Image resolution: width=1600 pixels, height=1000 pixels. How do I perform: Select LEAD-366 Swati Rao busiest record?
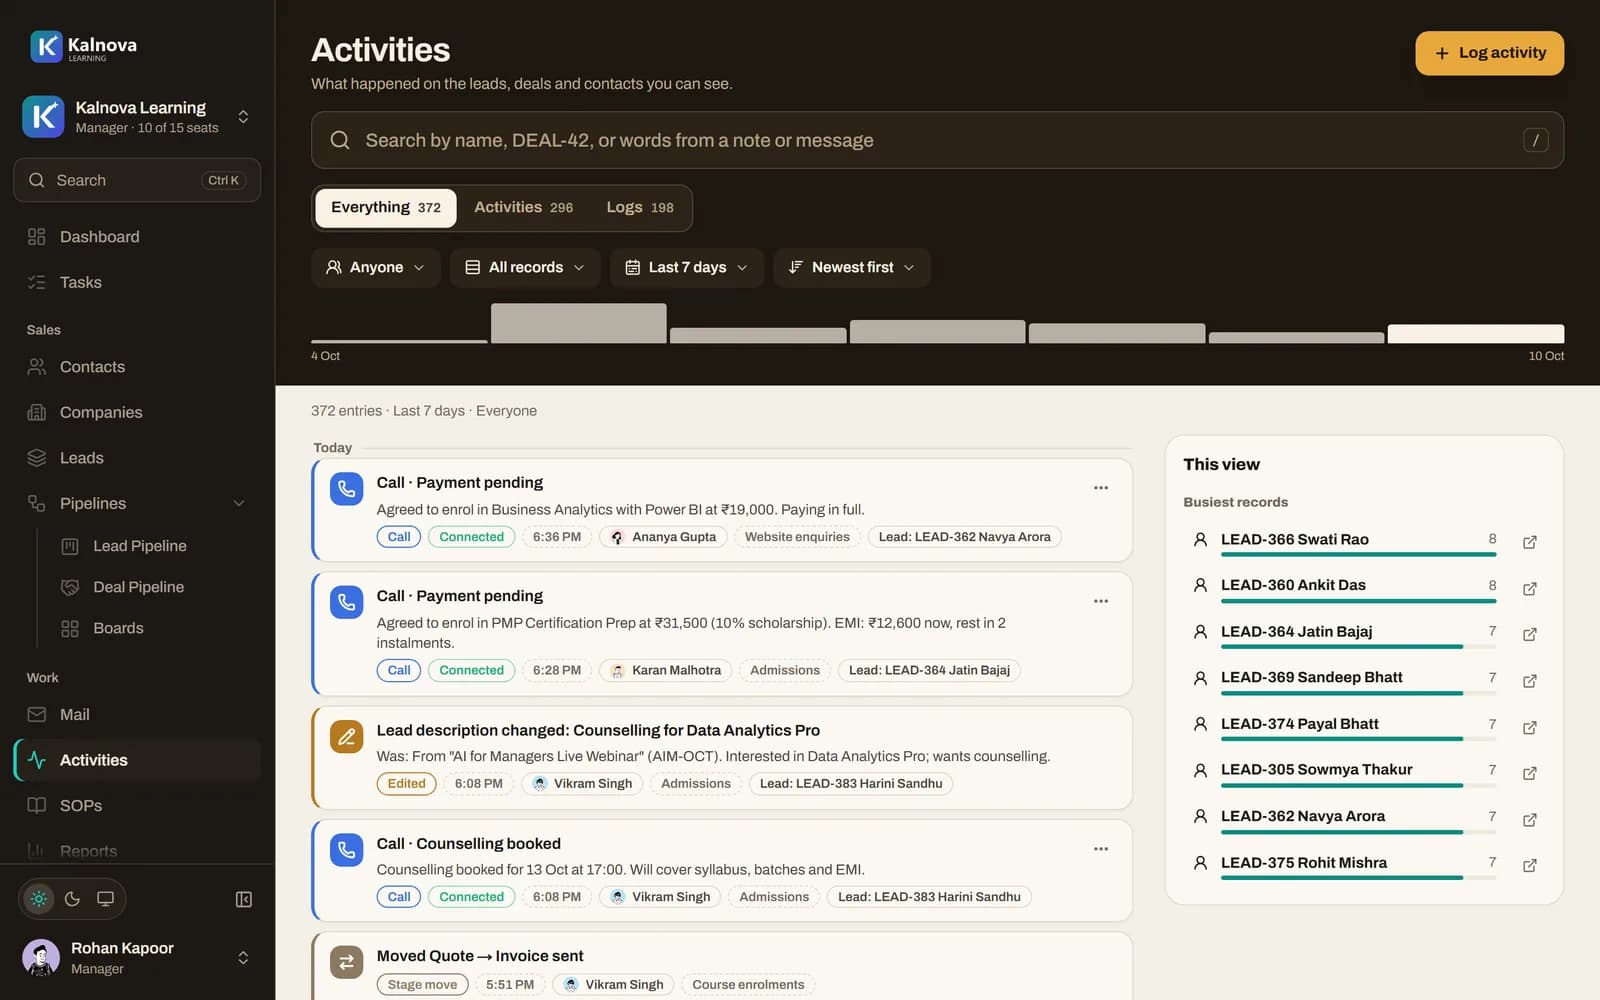pos(1345,541)
